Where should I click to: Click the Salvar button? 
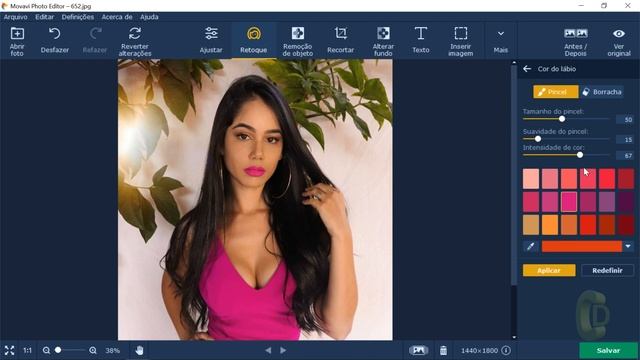click(608, 351)
